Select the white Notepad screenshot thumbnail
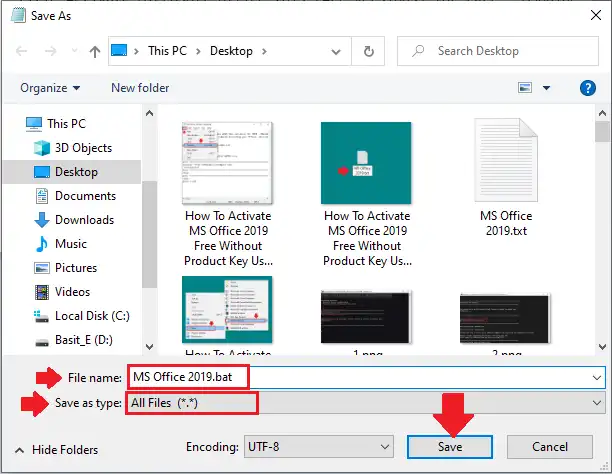Viewport: 612px width, 474px height. click(x=227, y=163)
